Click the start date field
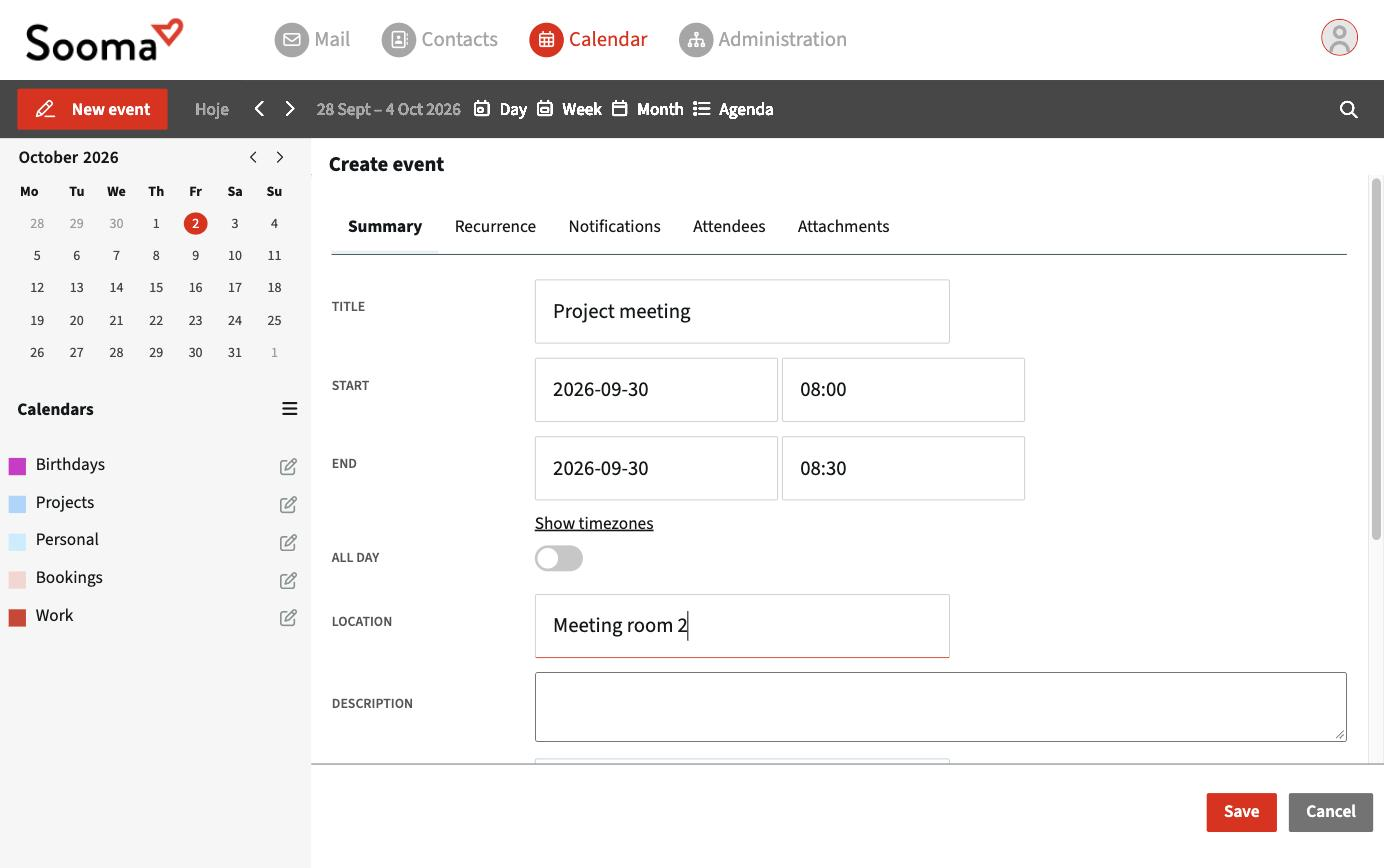Screen dimensions: 1384x868 656,389
